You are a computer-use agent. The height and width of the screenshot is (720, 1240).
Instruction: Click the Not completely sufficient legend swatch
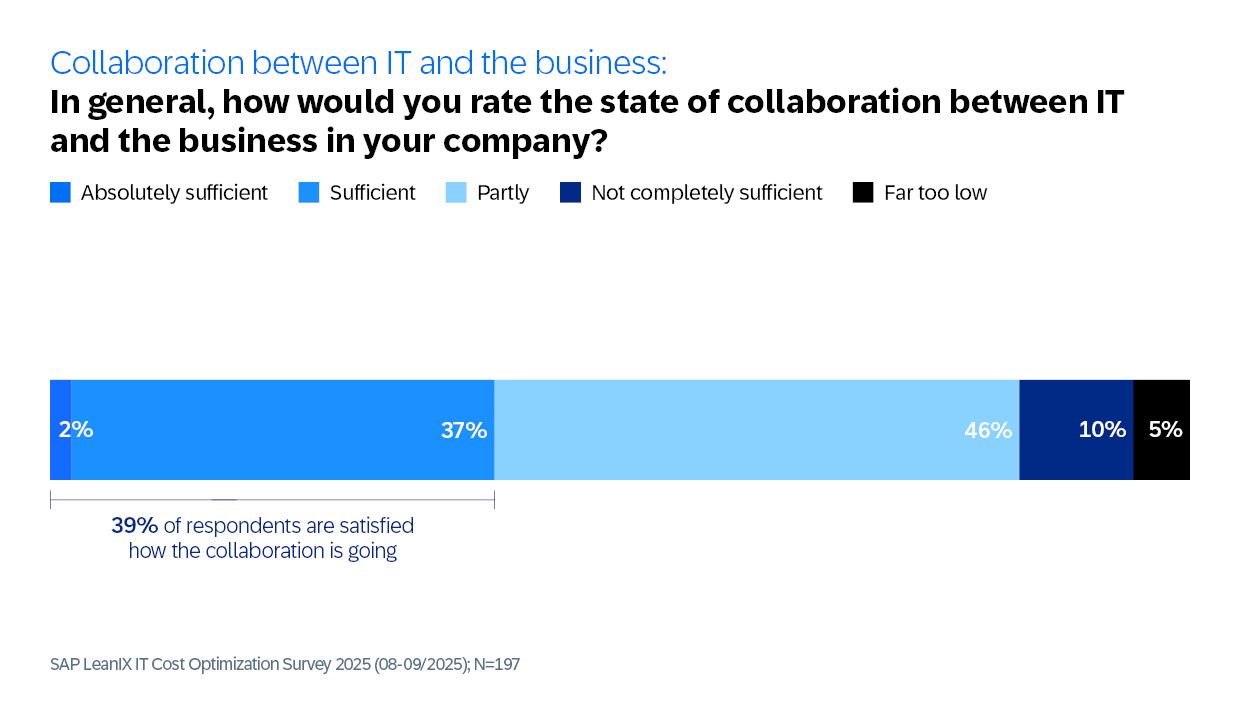571,193
